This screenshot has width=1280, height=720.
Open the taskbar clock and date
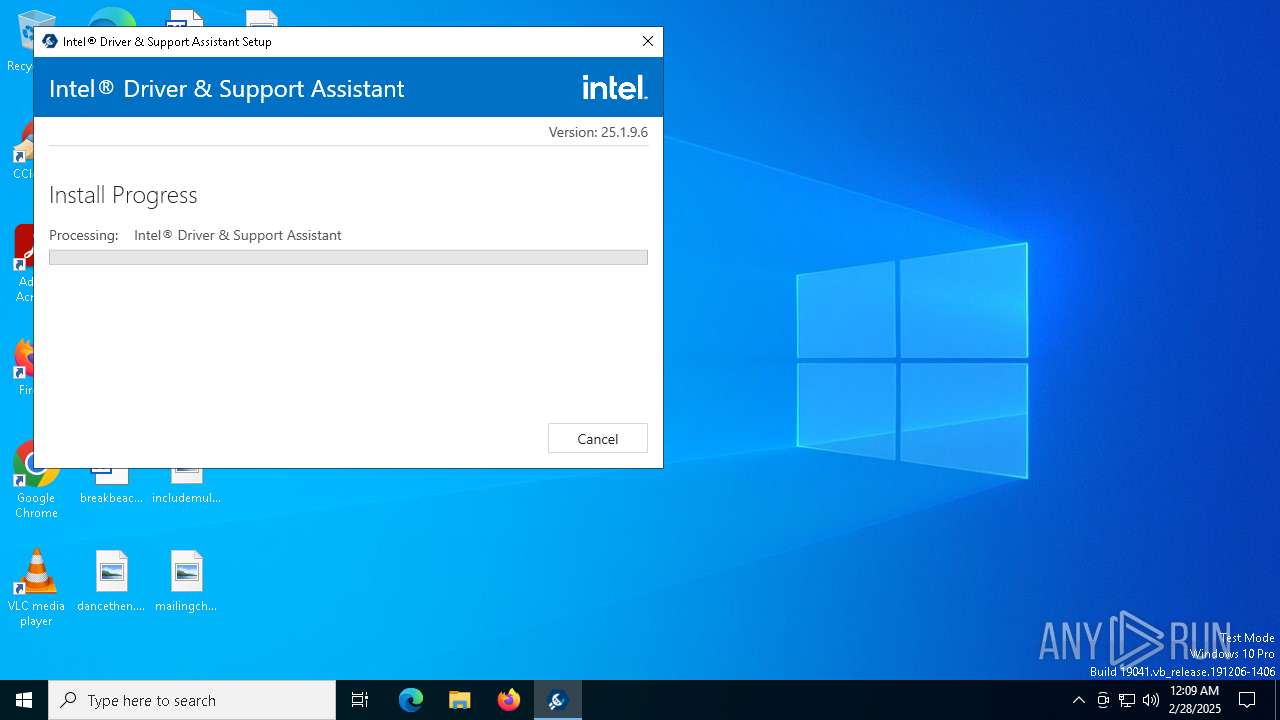[1194, 700]
